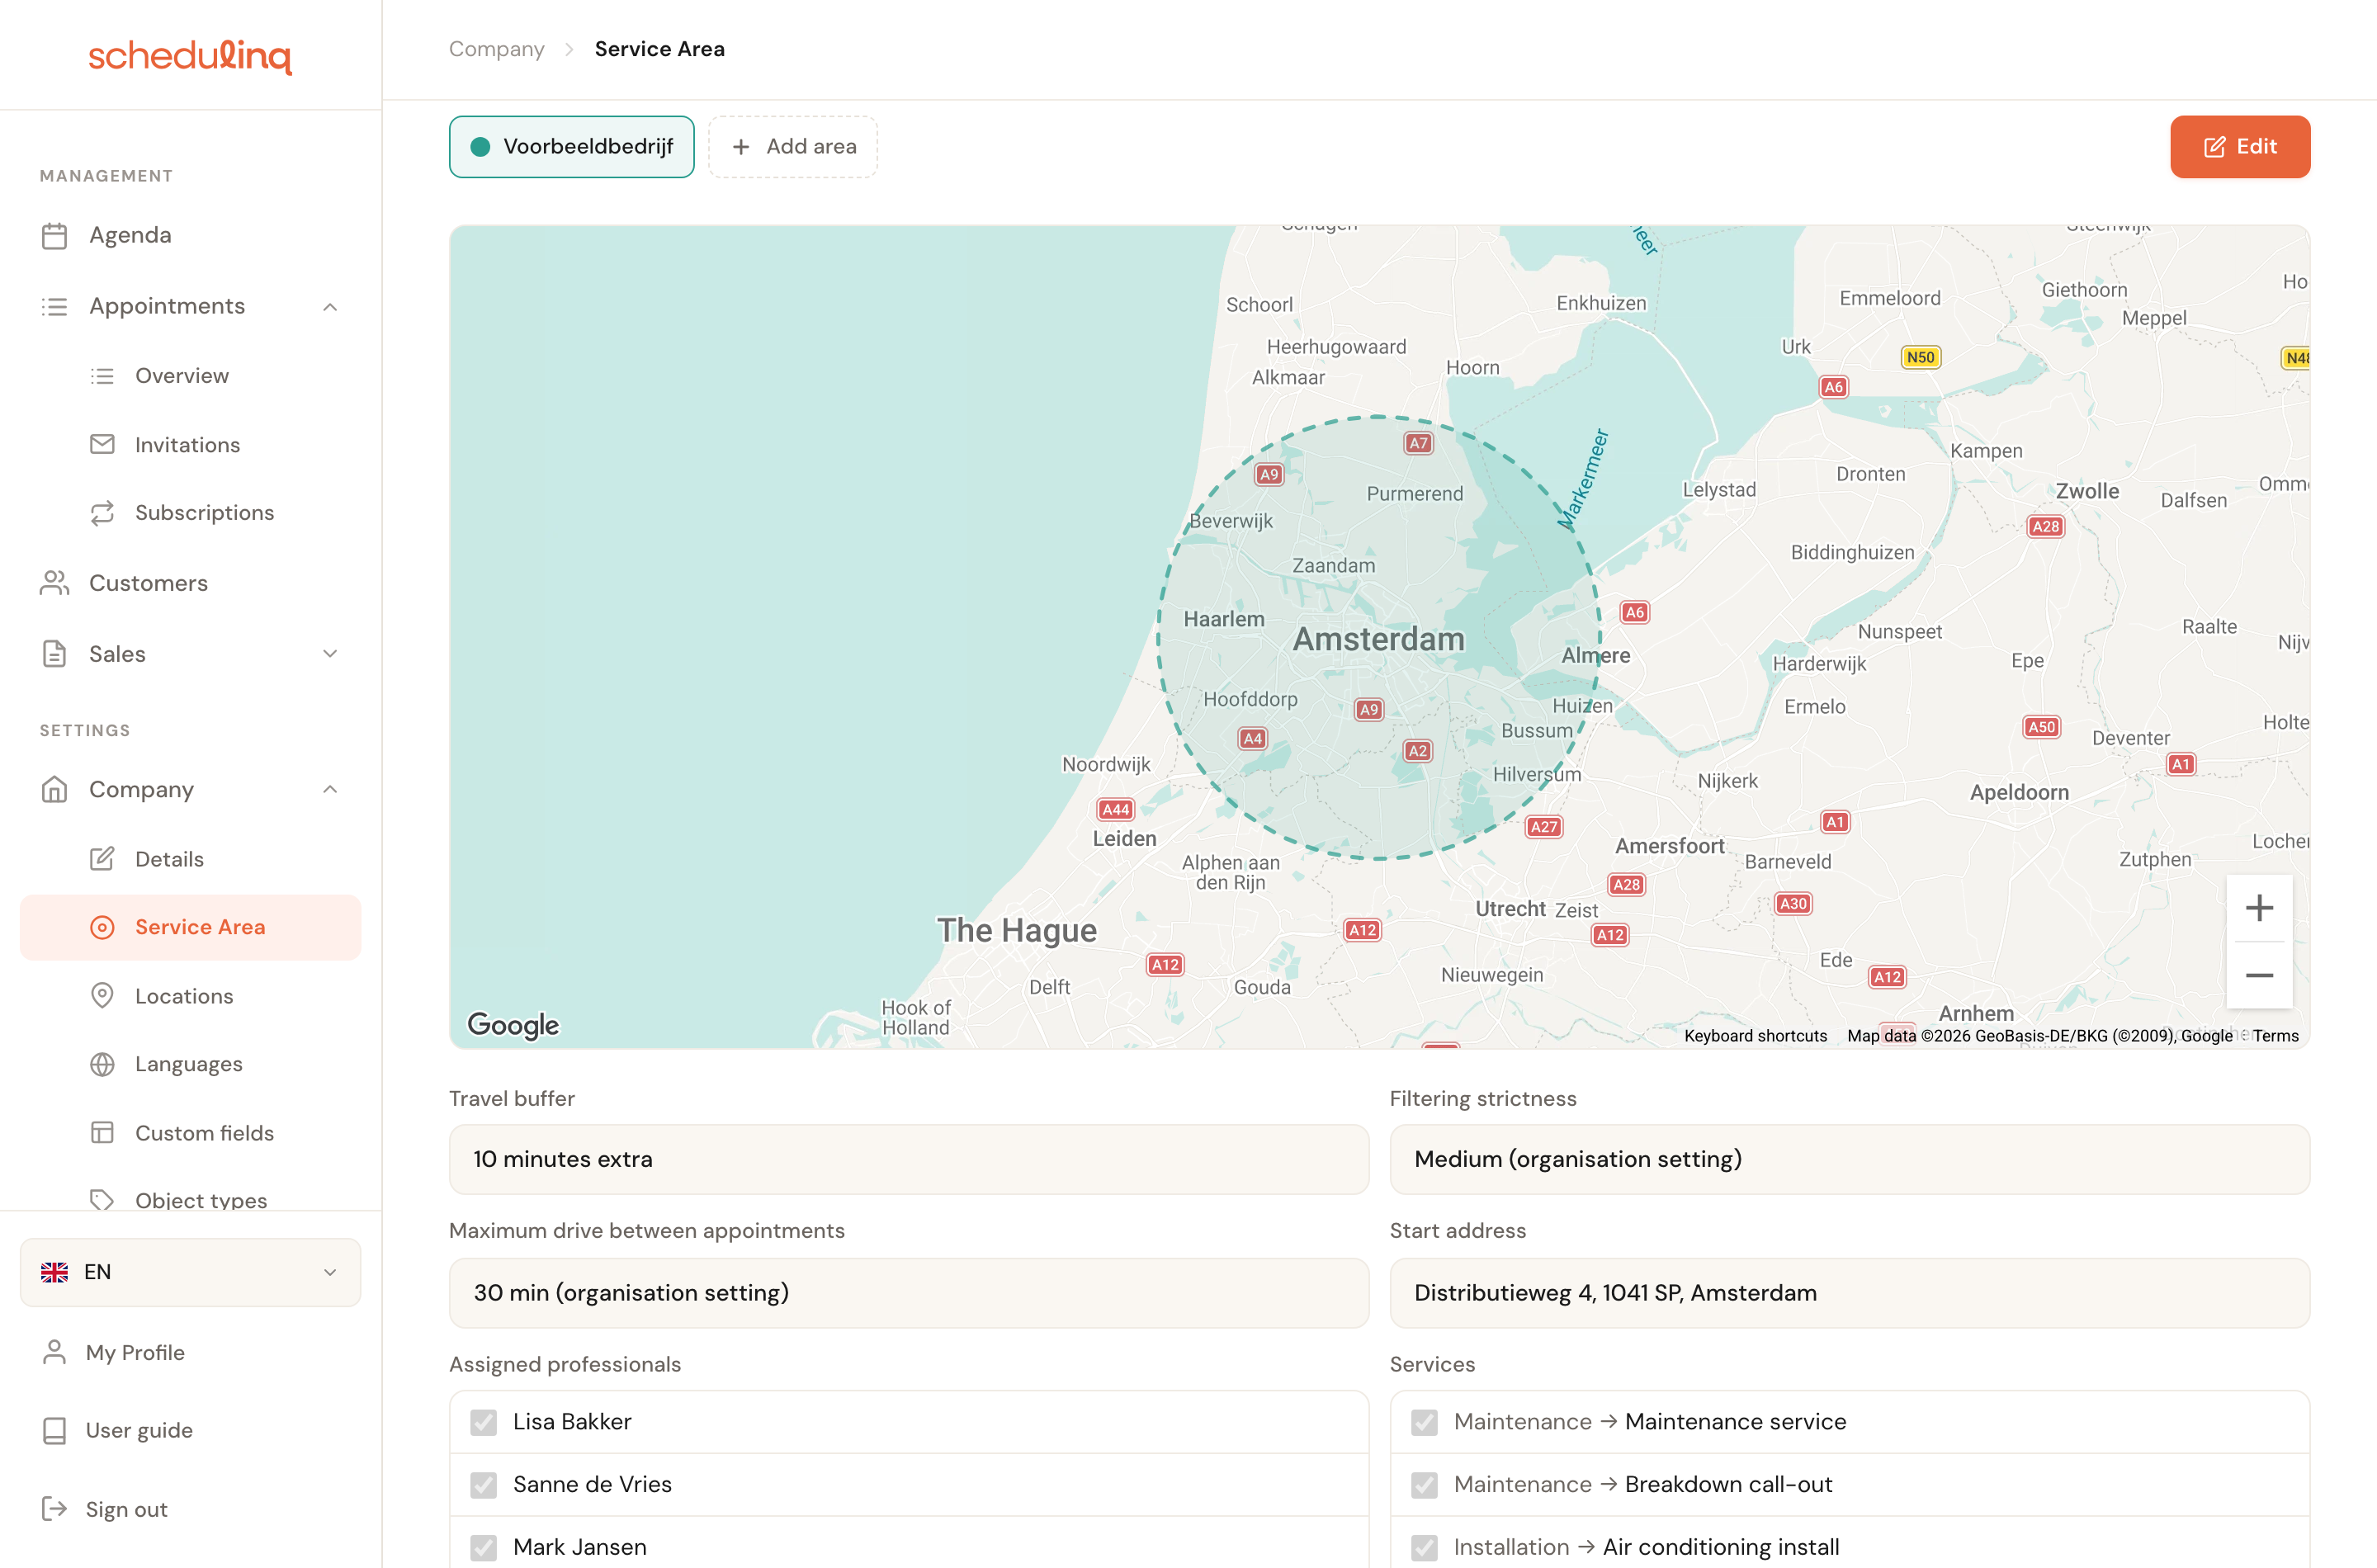Click the Sign out arrow icon
Screen dimensions: 2377x1568
click(54, 1509)
